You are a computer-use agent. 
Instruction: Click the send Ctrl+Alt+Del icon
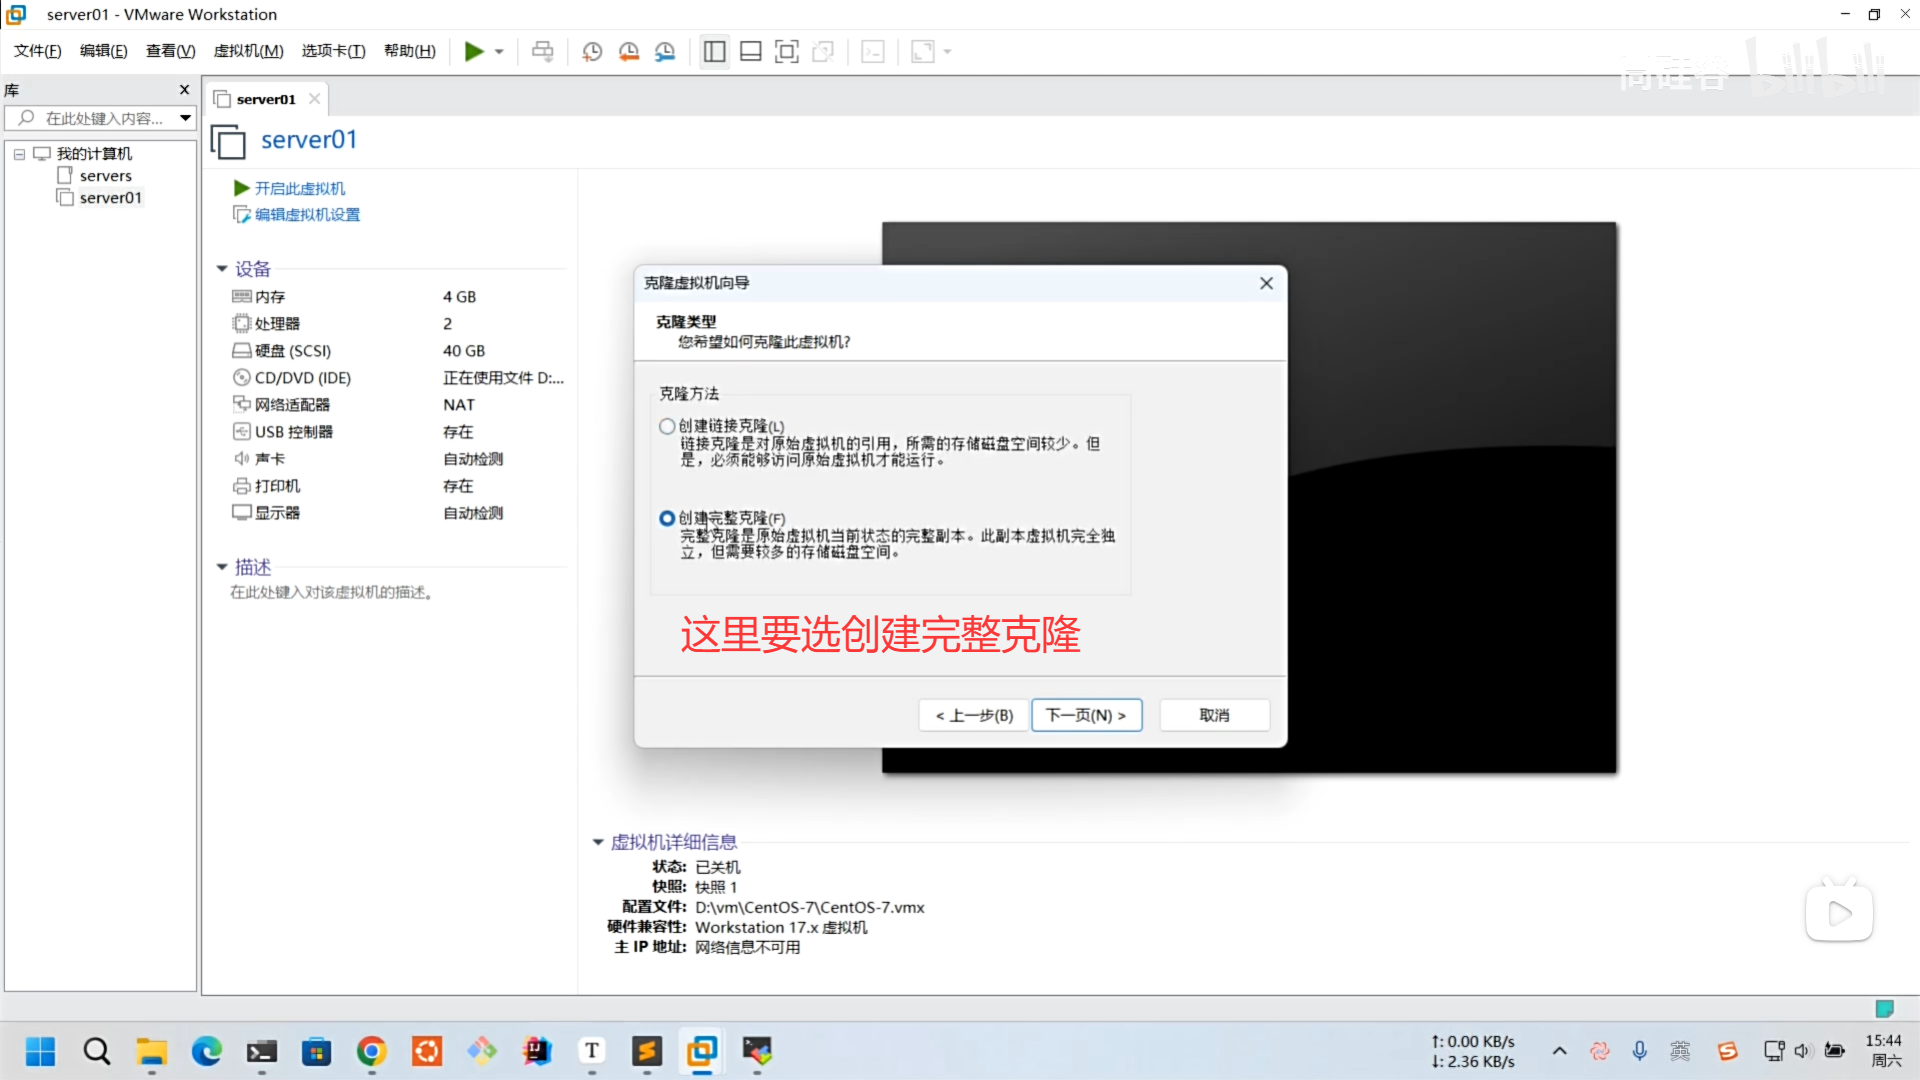(543, 52)
